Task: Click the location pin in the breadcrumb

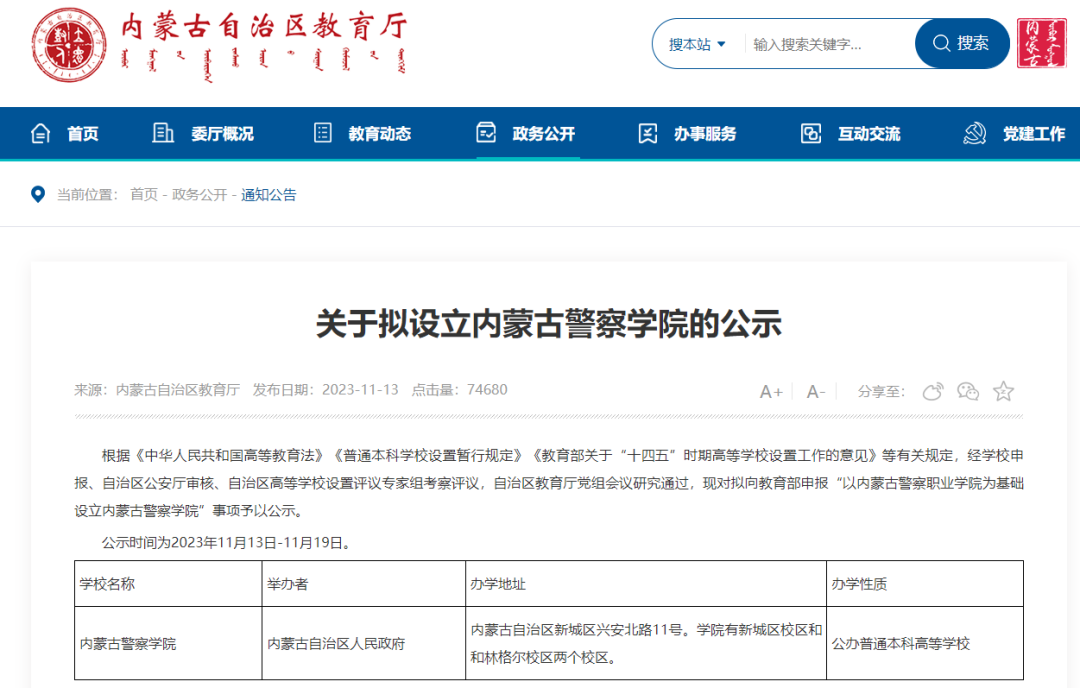Action: pos(37,194)
